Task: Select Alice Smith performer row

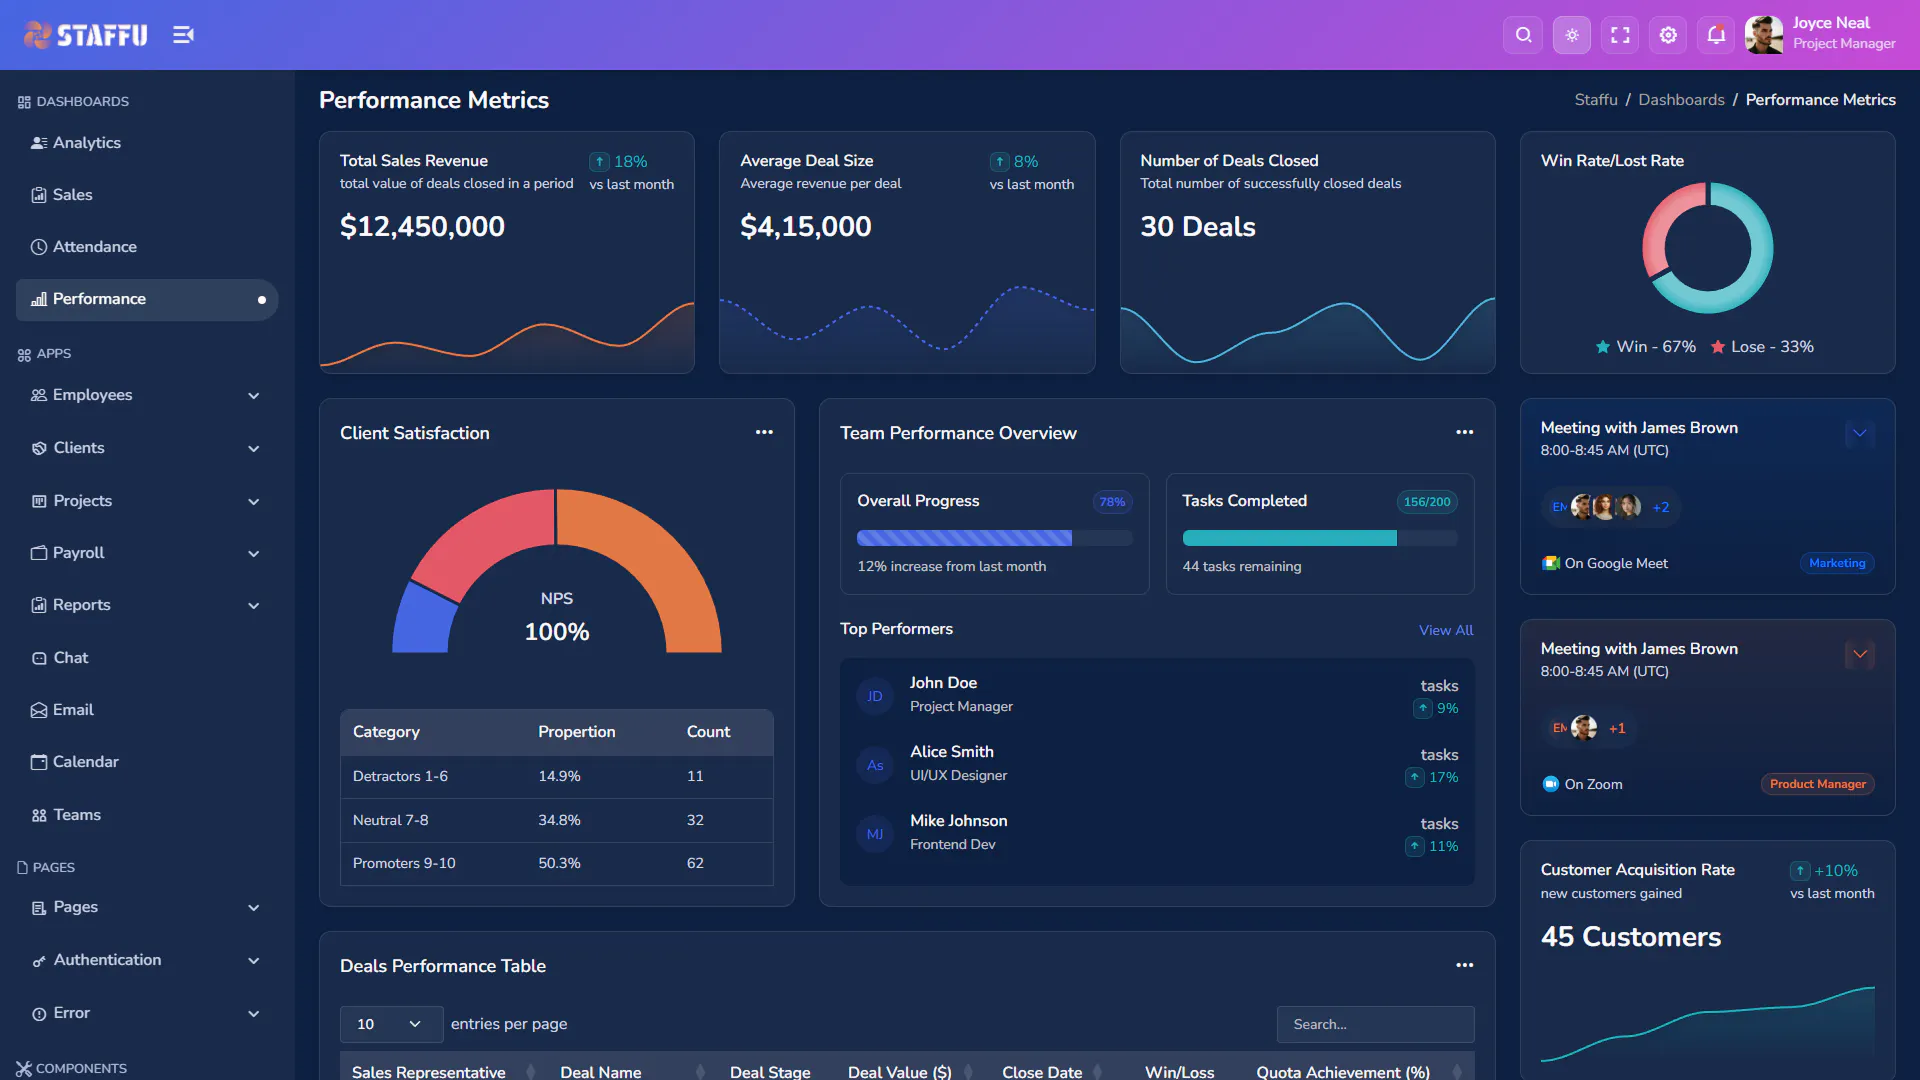Action: click(x=1157, y=764)
